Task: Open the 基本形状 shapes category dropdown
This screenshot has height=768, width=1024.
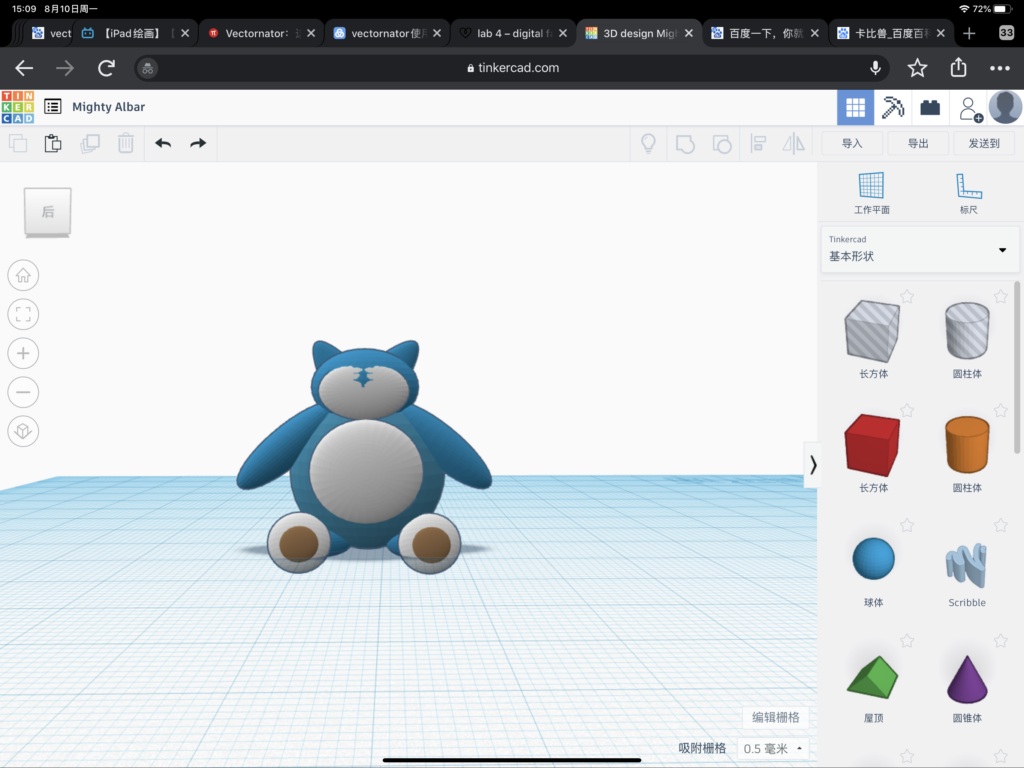Action: tap(919, 249)
